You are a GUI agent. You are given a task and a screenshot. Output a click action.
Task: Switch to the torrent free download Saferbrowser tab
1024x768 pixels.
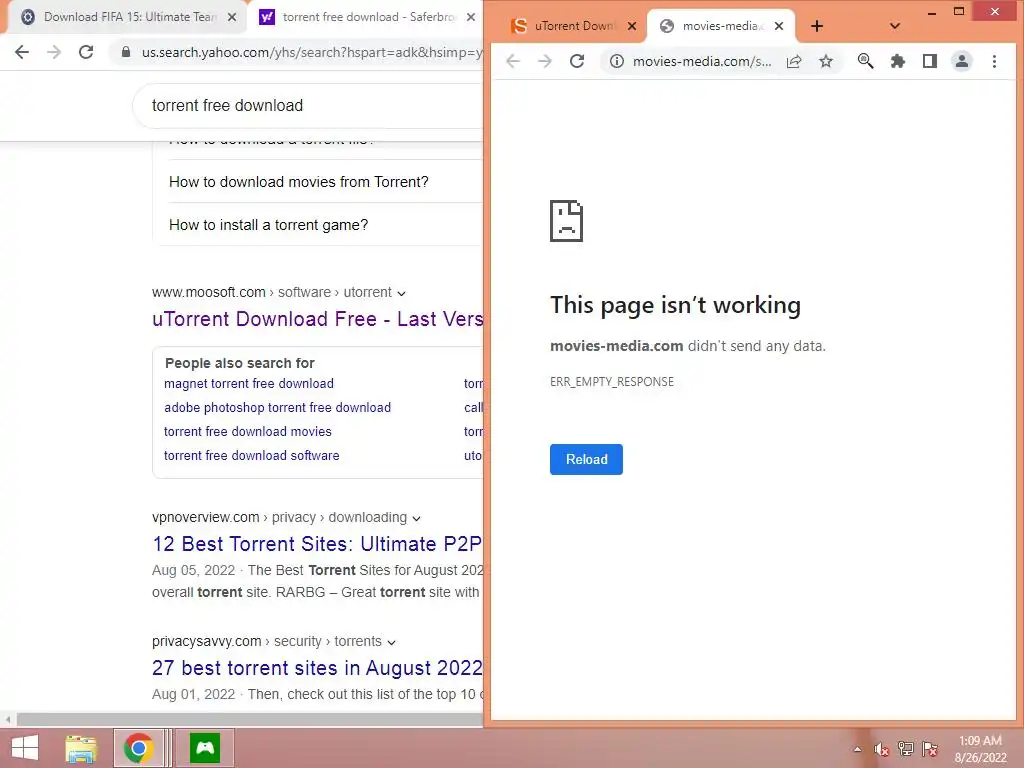click(366, 17)
